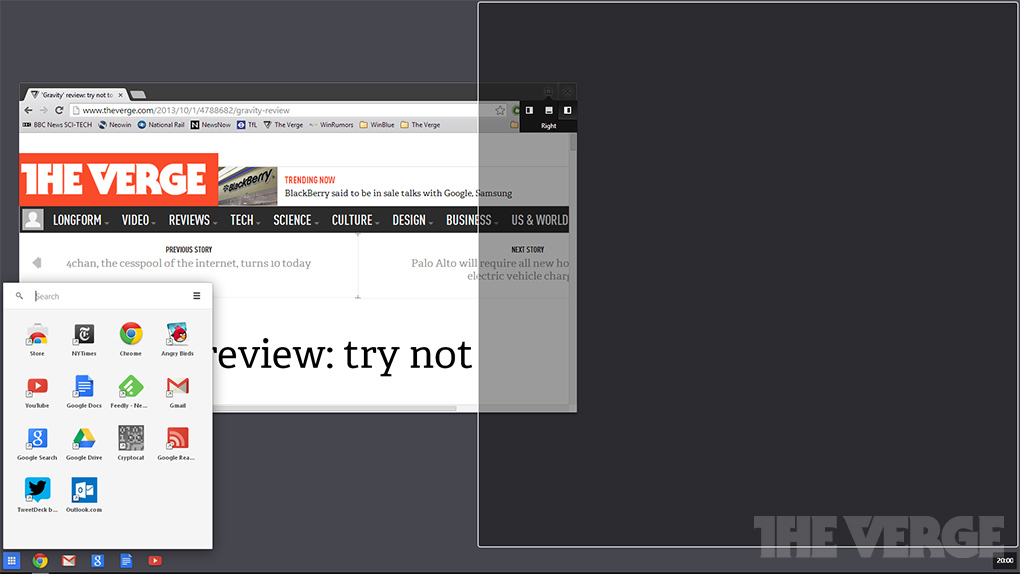The image size is (1020, 574).
Task: Open the US & WORLD section
Action: 539,220
